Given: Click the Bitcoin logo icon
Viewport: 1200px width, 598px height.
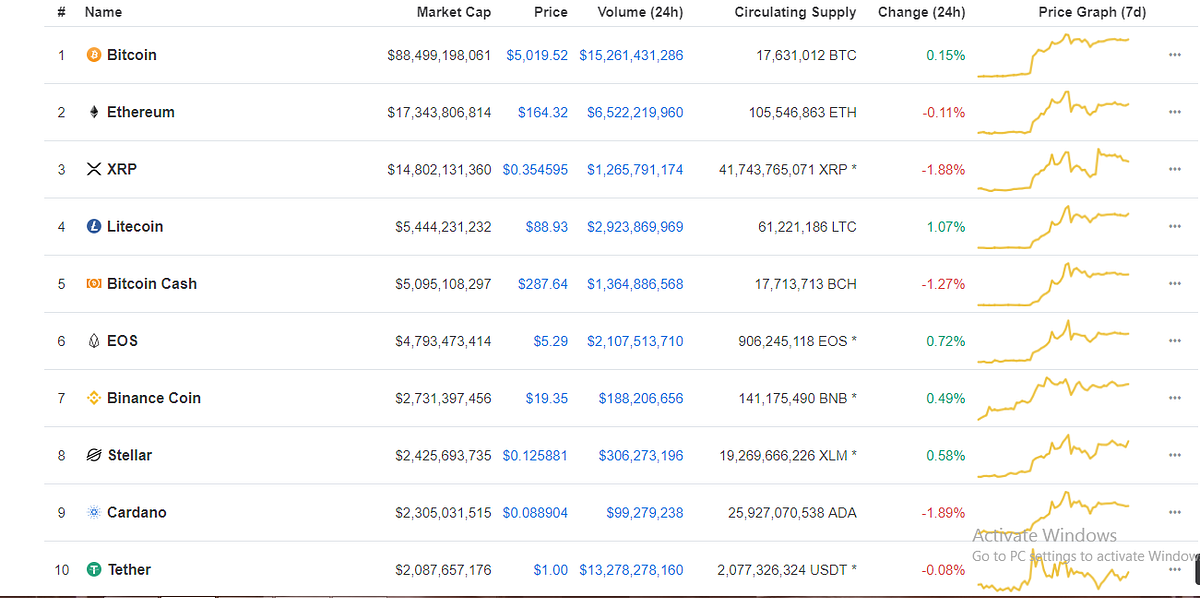Looking at the screenshot, I should 92,55.
